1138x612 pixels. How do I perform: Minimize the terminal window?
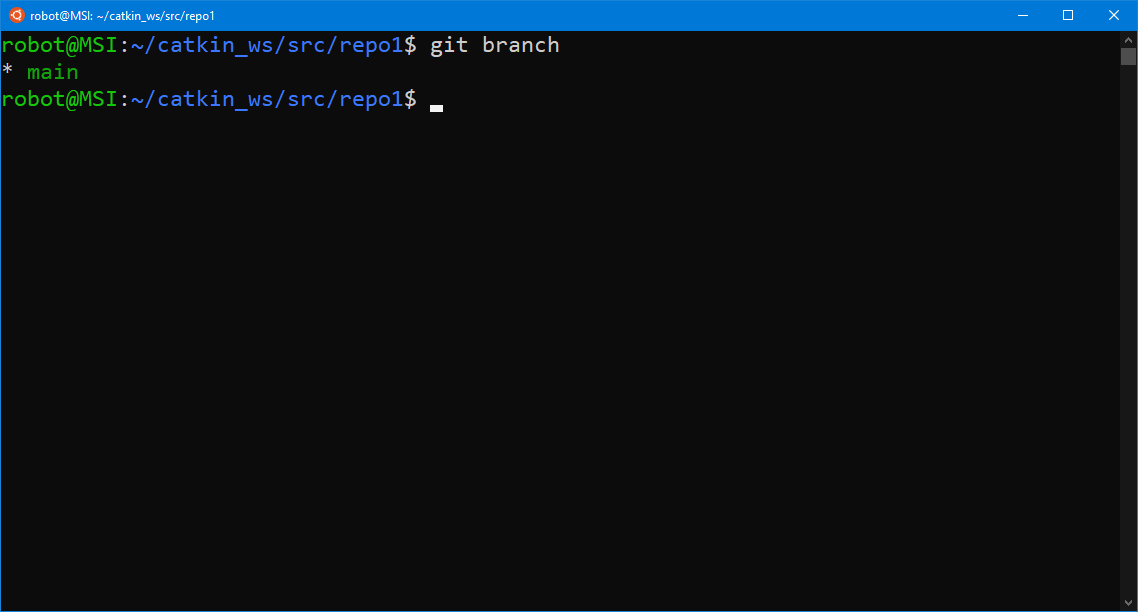[x=1022, y=15]
